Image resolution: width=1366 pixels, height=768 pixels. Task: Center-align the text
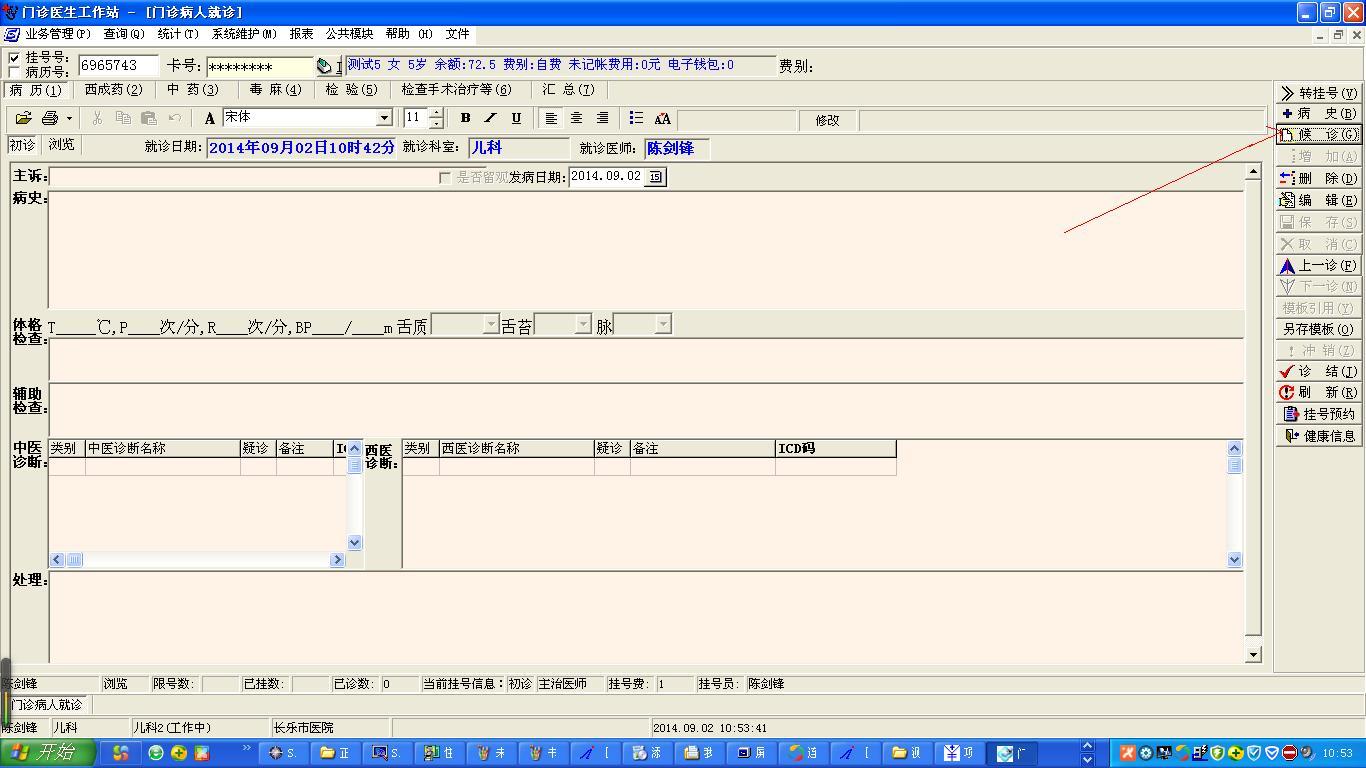pyautogui.click(x=577, y=118)
